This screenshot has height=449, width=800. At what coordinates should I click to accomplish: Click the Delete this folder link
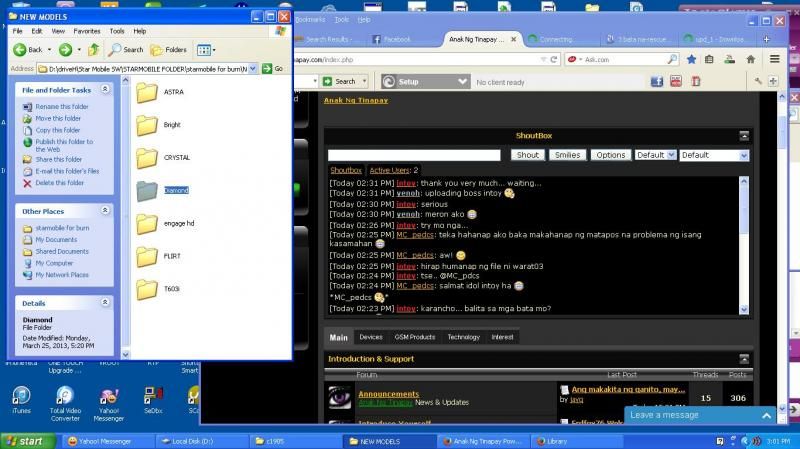(x=59, y=183)
